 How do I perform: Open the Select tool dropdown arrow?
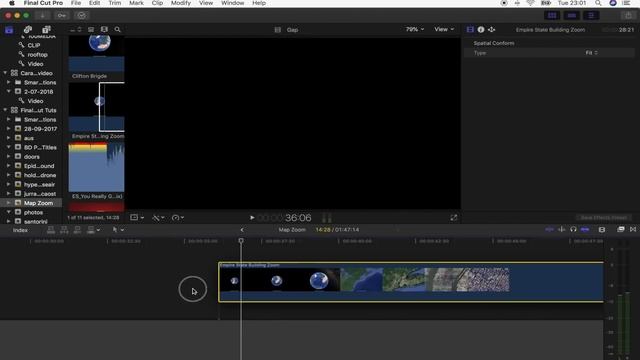click(122, 230)
